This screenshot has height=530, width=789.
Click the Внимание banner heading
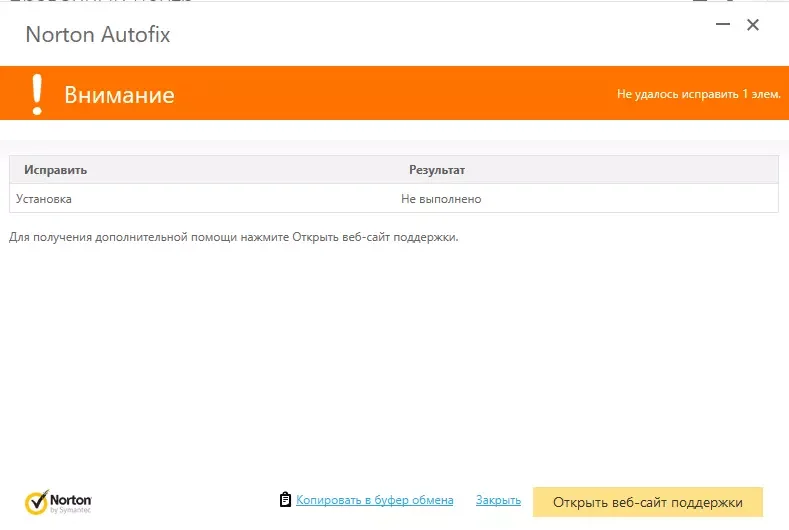pyautogui.click(x=119, y=95)
